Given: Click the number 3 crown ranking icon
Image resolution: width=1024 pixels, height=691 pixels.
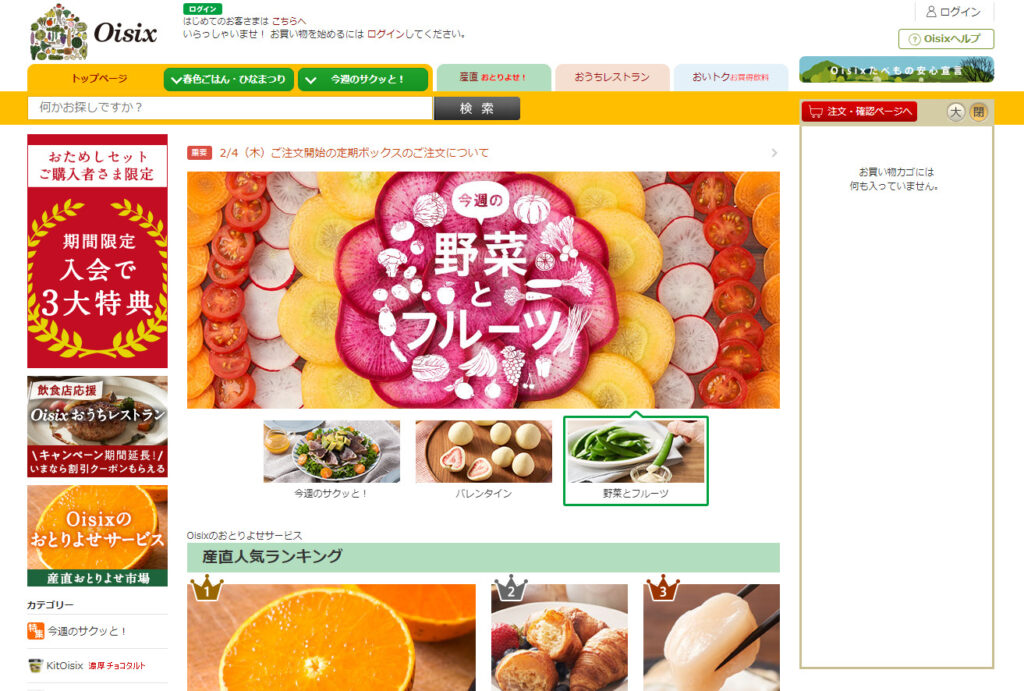Looking at the screenshot, I should point(662,588).
